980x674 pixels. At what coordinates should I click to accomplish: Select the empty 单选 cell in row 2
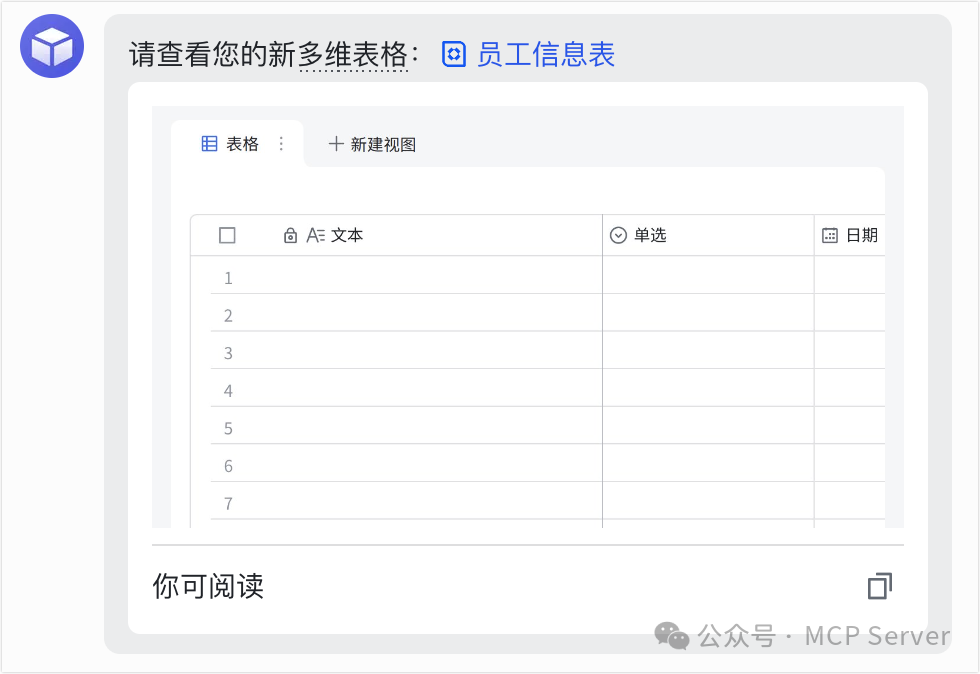(707, 314)
